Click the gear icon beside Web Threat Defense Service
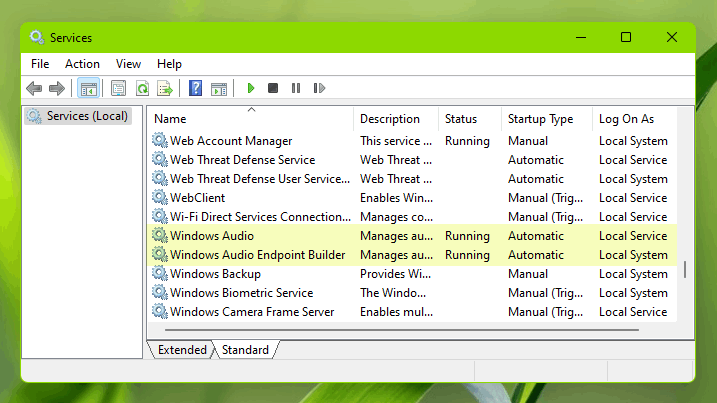 (160, 159)
